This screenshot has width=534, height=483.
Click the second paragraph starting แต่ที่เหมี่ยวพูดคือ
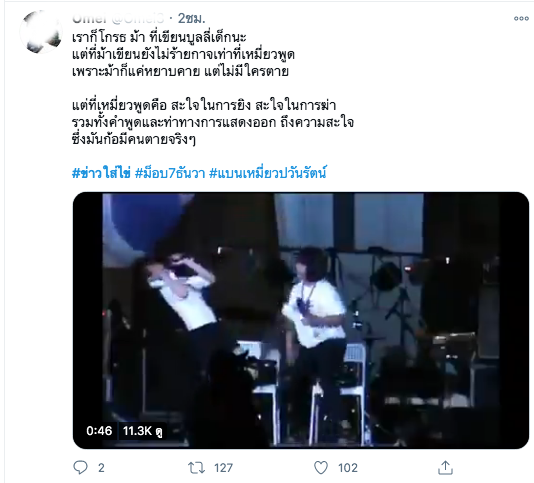(x=213, y=122)
